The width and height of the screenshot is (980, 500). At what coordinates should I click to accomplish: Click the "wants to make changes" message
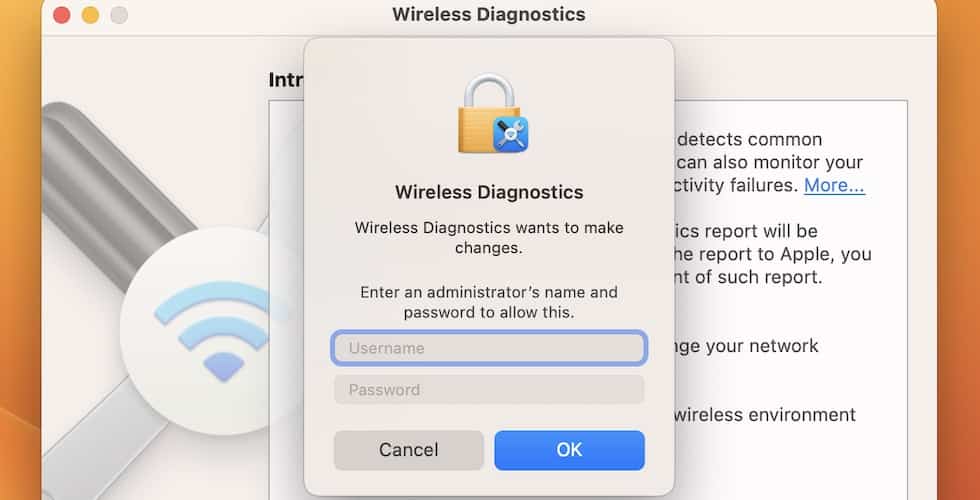pyautogui.click(x=489, y=237)
